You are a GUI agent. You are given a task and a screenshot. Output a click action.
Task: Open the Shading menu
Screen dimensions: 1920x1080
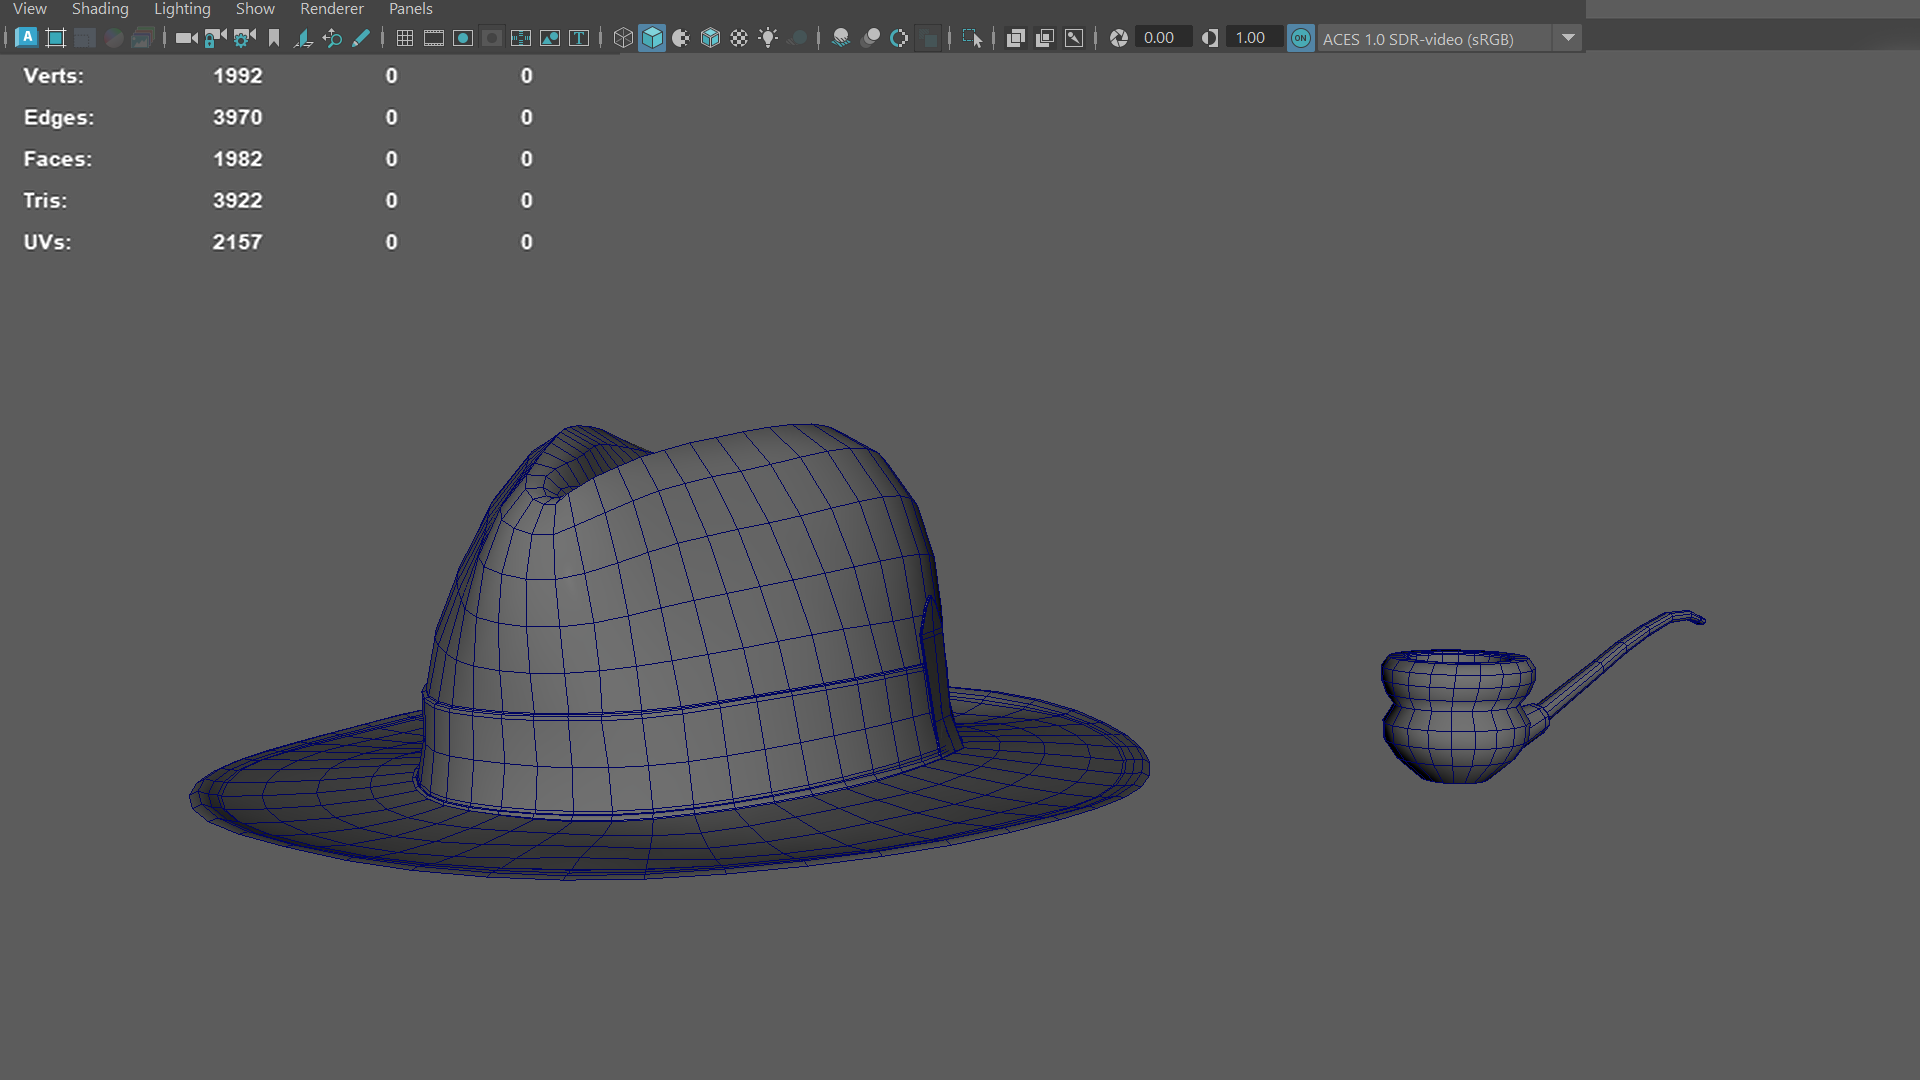[x=100, y=9]
